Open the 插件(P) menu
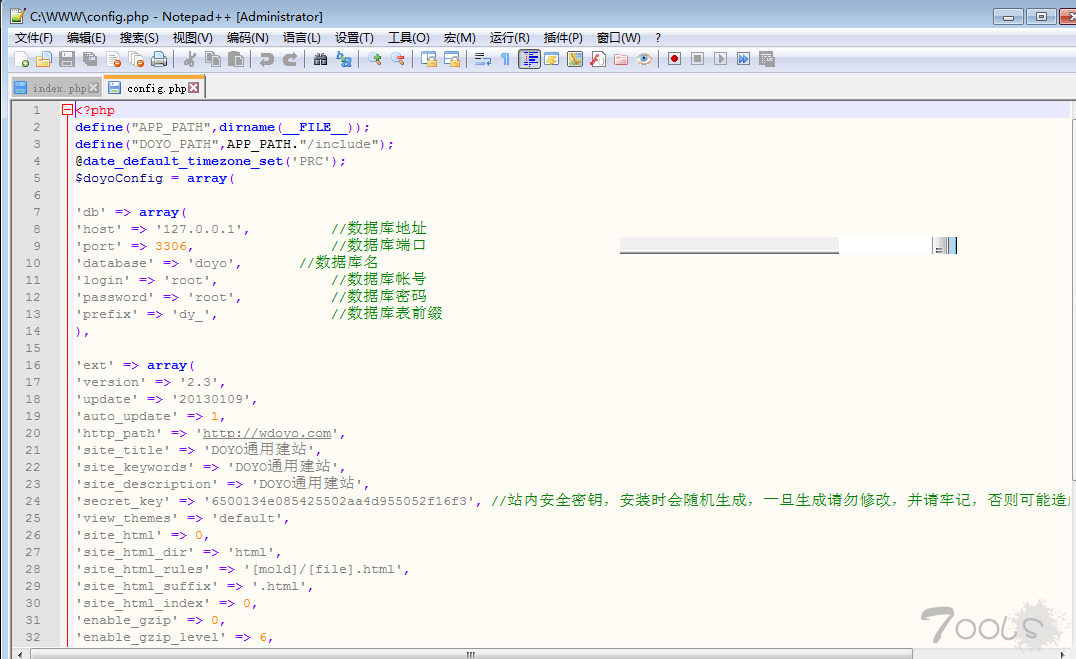The width and height of the screenshot is (1076, 659). point(563,38)
